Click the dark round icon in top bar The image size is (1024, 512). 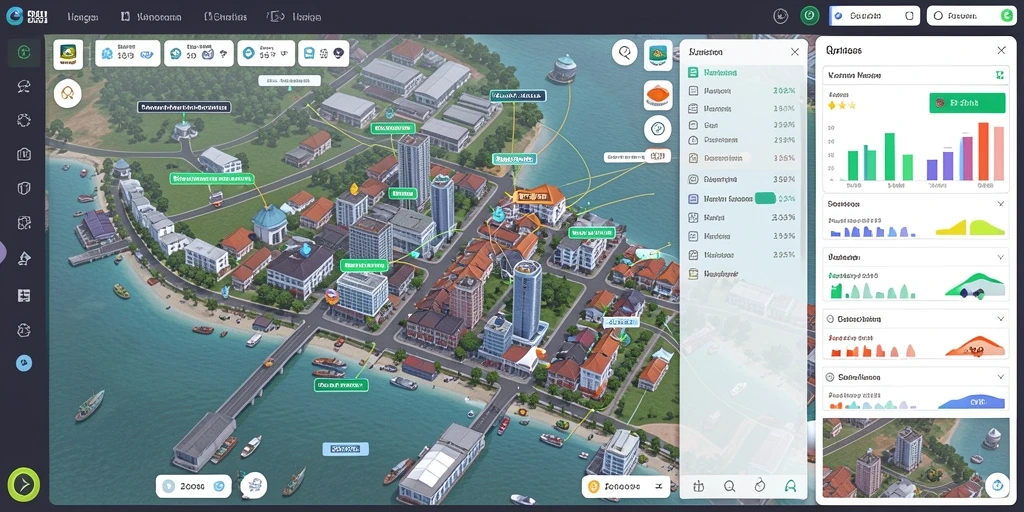[780, 16]
